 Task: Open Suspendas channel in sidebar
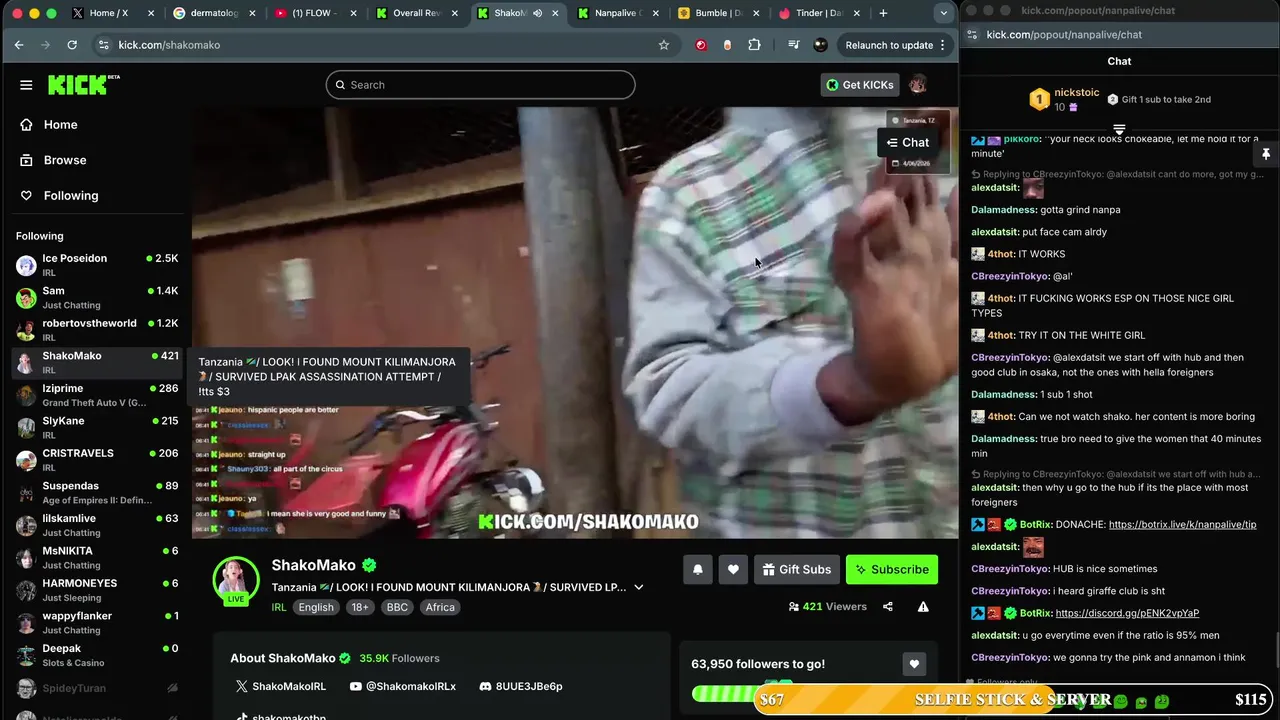(x=96, y=492)
